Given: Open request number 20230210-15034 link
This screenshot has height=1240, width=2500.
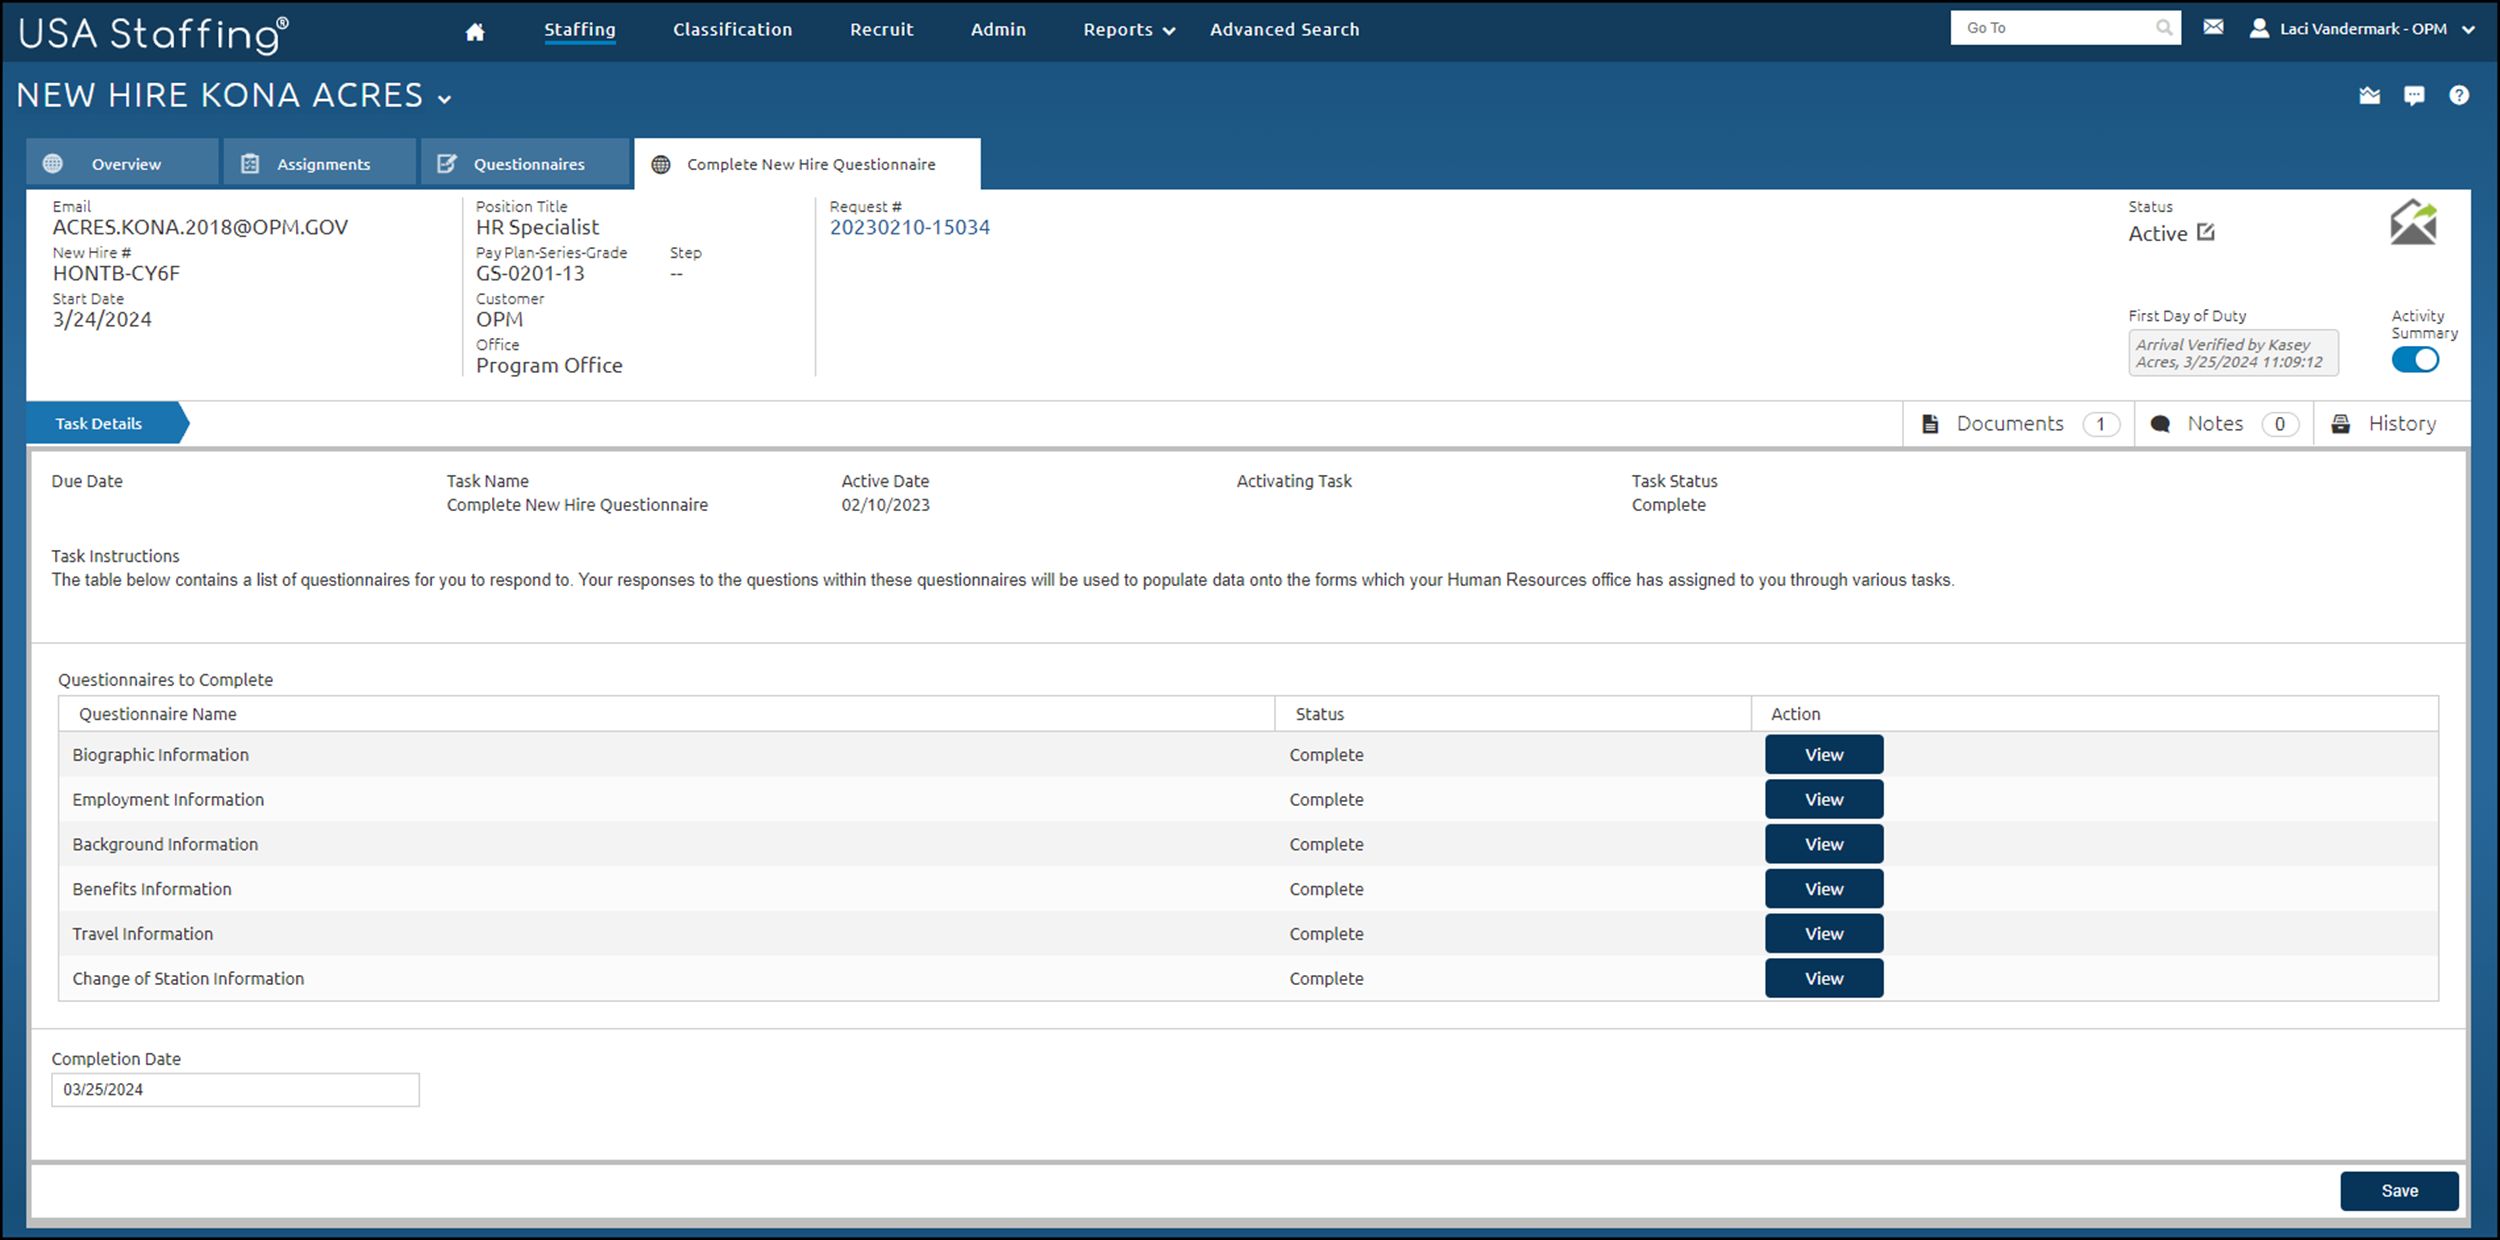Looking at the screenshot, I should tap(909, 228).
